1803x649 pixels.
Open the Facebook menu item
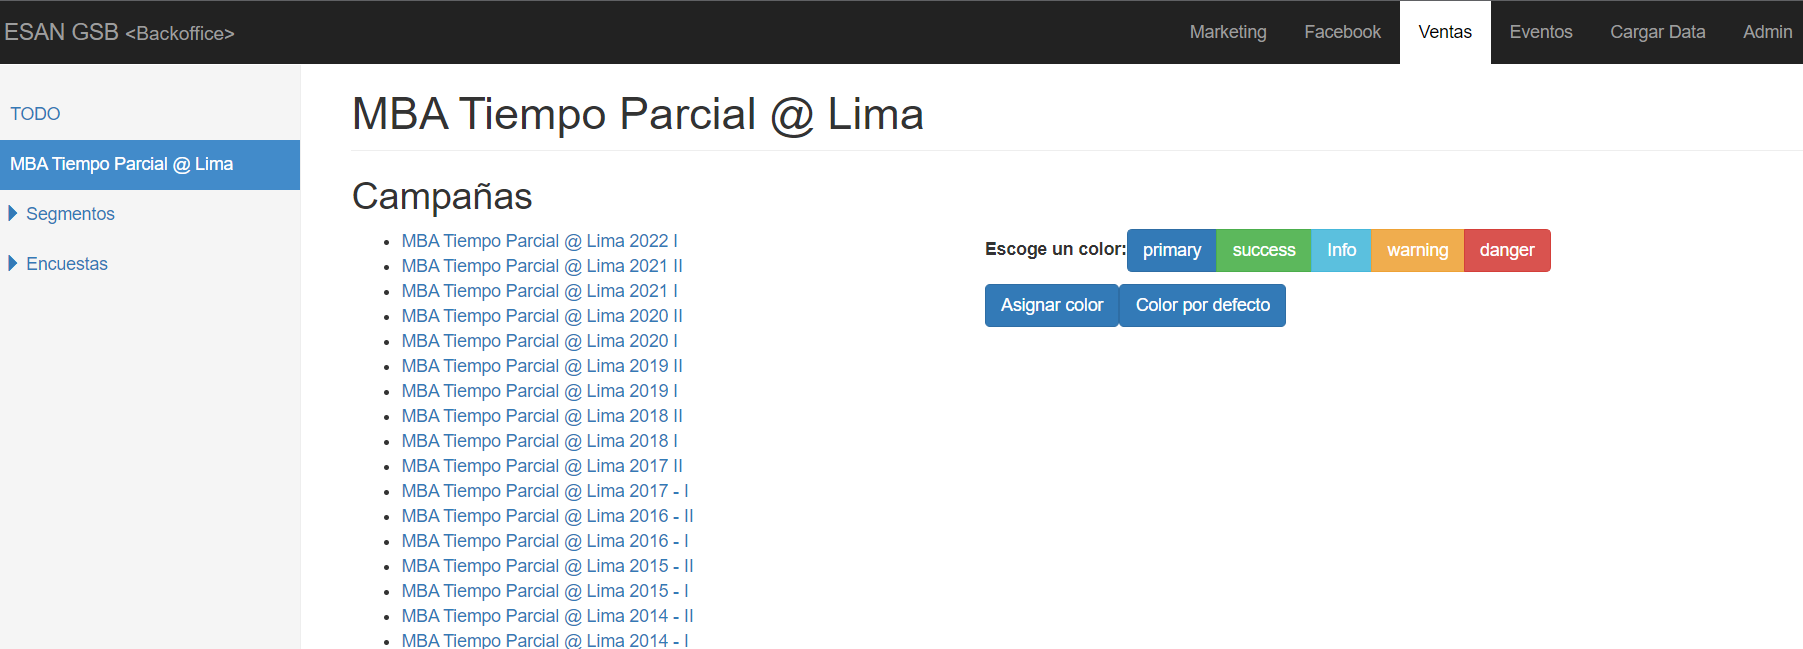coord(1342,32)
